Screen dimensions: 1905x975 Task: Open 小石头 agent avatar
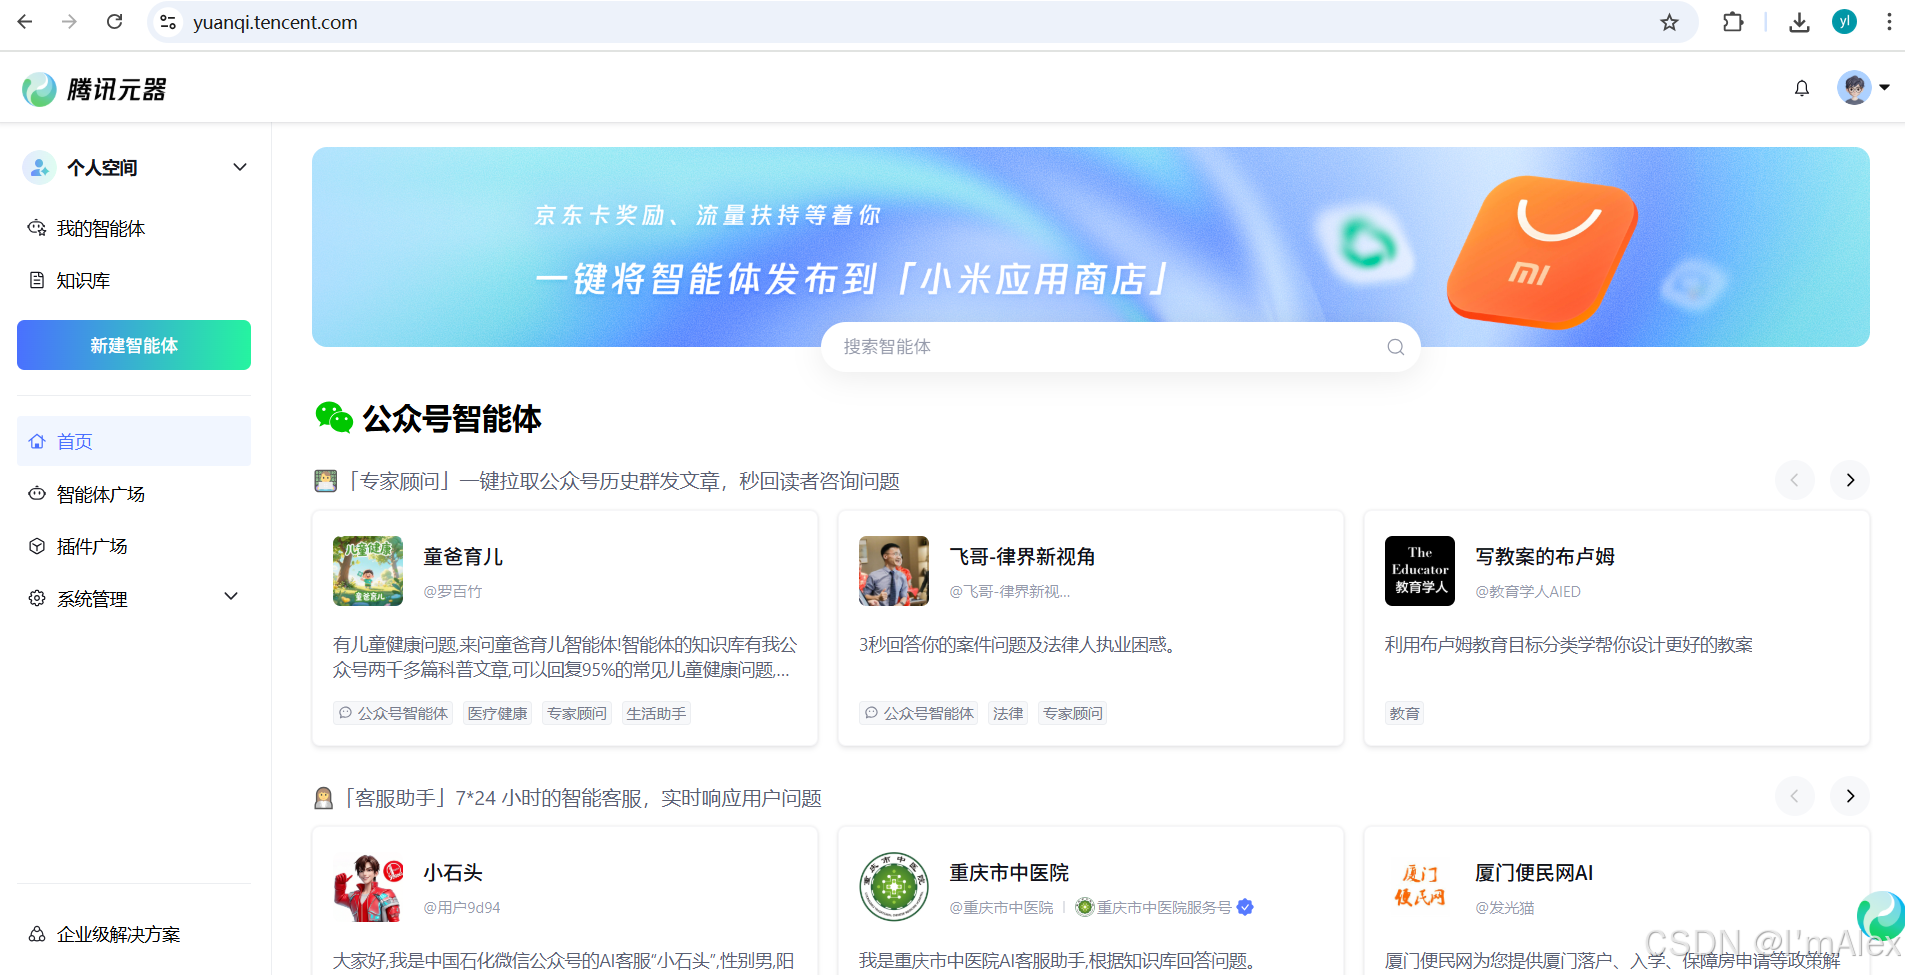pos(368,887)
